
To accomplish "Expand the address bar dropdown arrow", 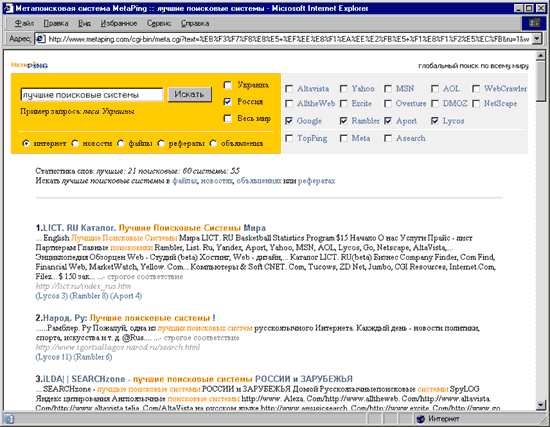I will (x=537, y=39).
